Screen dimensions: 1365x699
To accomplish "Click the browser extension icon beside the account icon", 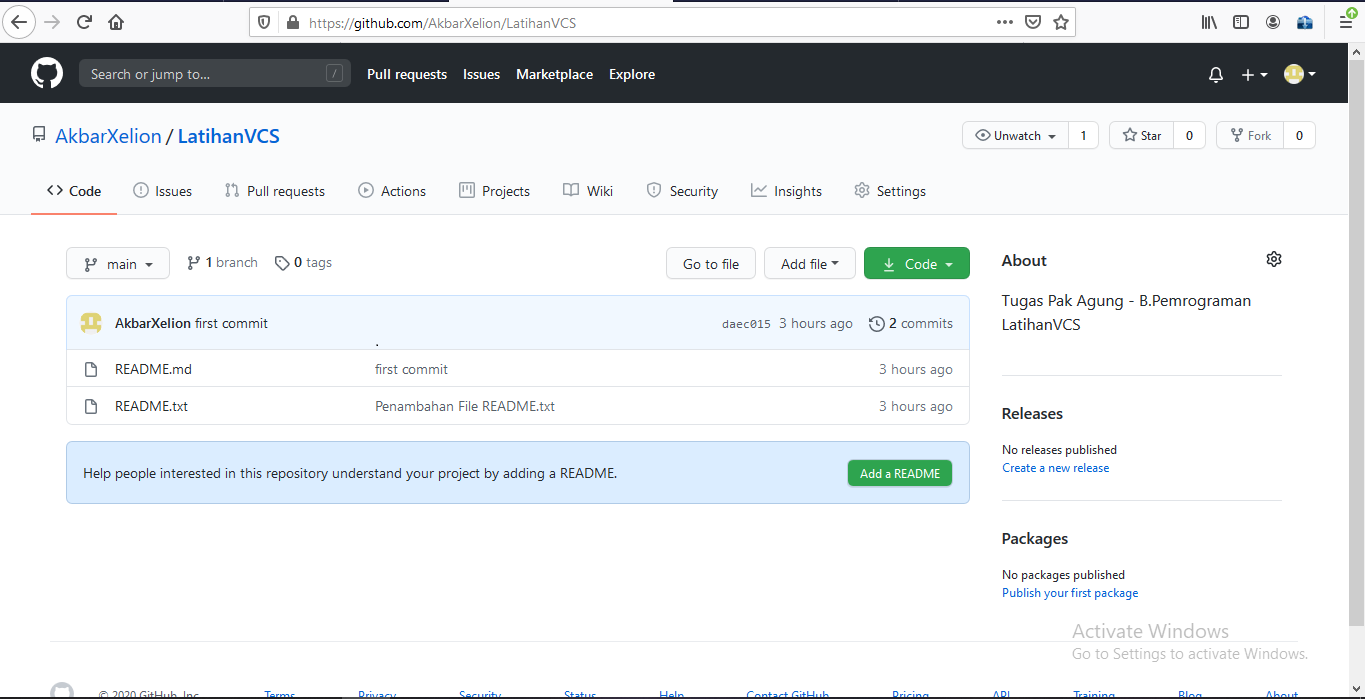I will pos(1305,22).
